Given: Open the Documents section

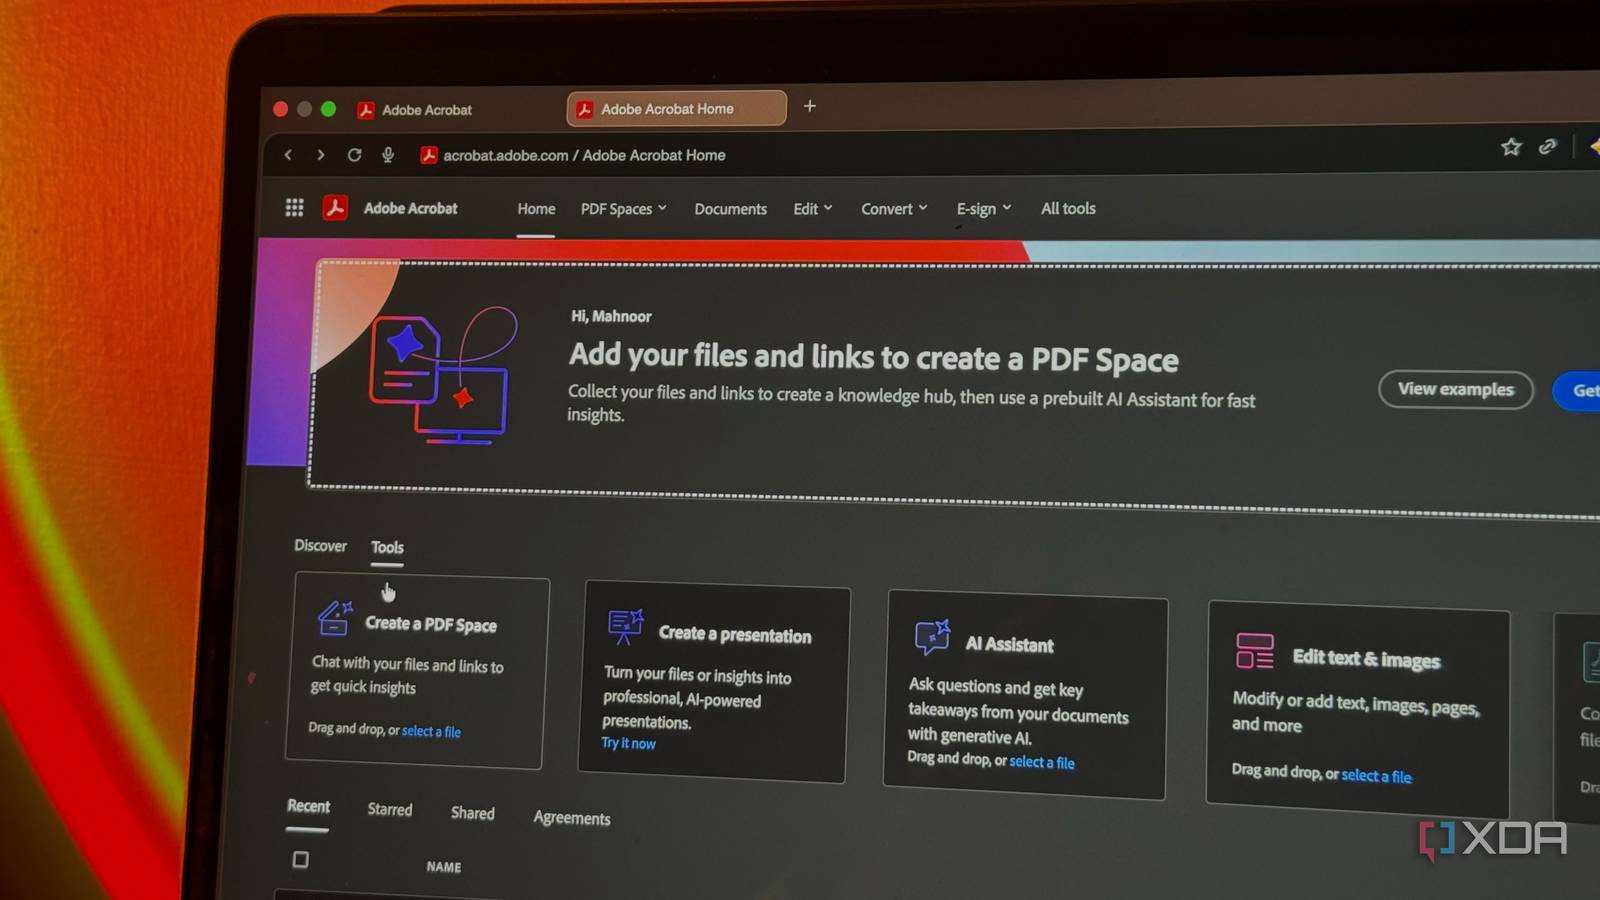Looking at the screenshot, I should 730,208.
